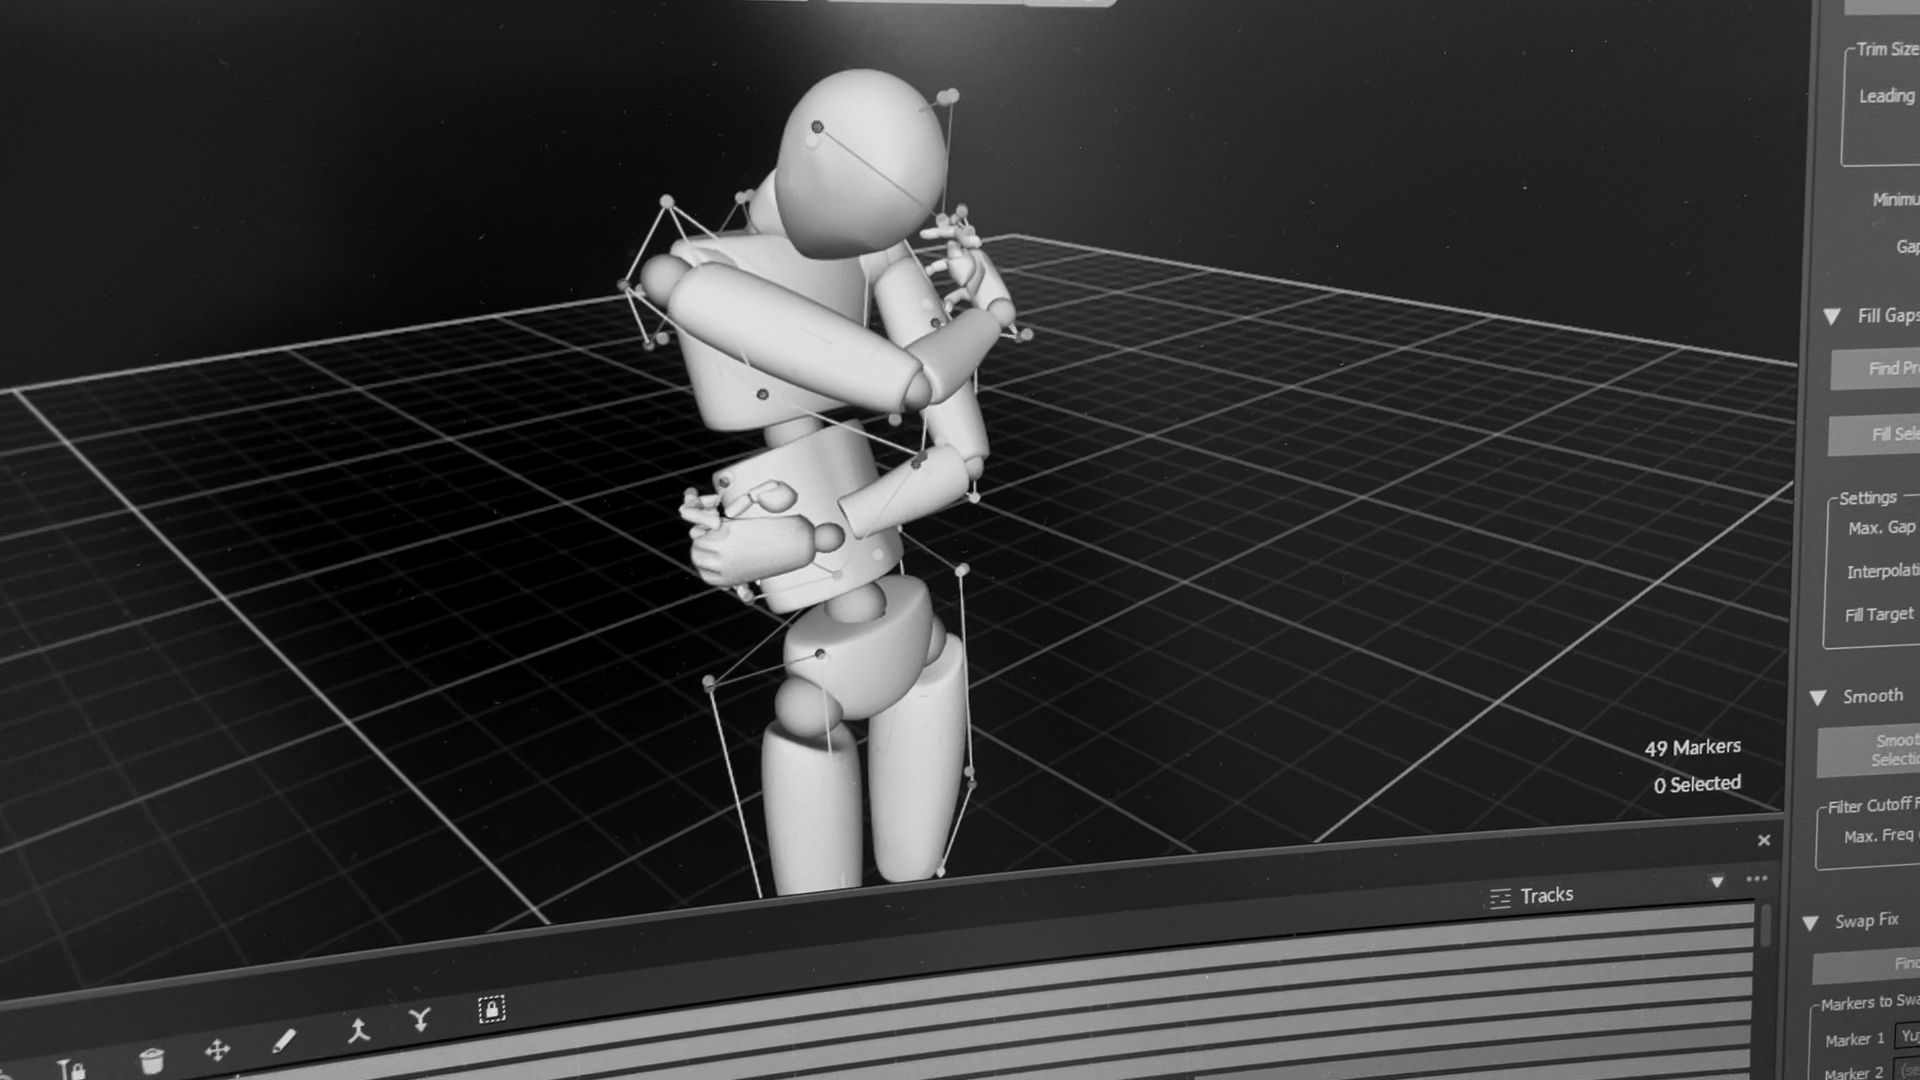Viewport: 1920px width, 1080px height.
Task: Click the 'Max. Freq' filter label
Action: tap(1878, 836)
